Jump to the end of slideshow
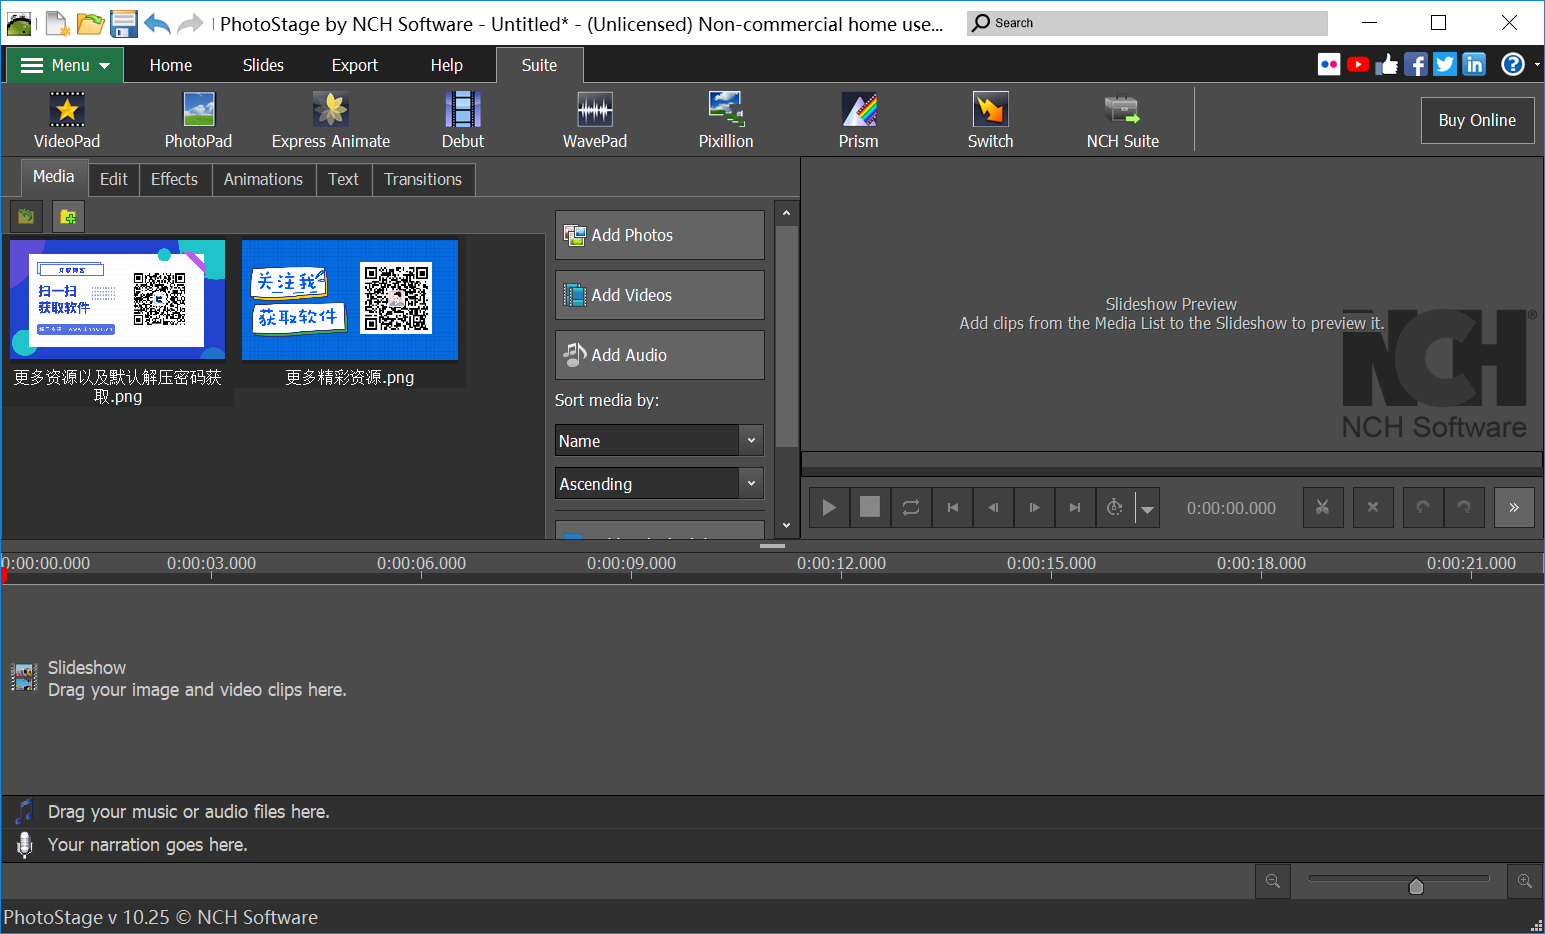Screen dimensions: 1545x934 [x=1075, y=507]
